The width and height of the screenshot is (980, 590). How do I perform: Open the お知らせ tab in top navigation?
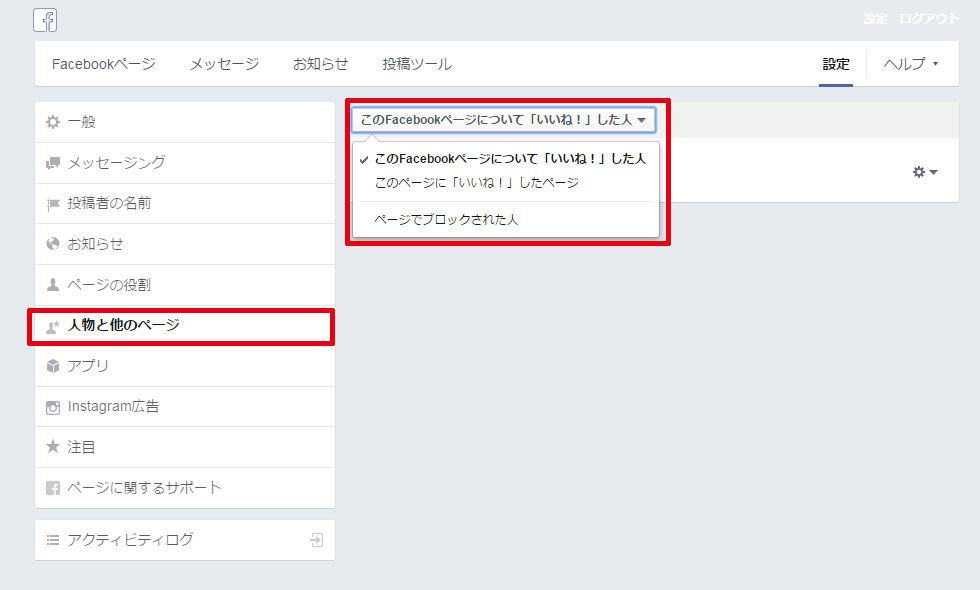pos(321,64)
